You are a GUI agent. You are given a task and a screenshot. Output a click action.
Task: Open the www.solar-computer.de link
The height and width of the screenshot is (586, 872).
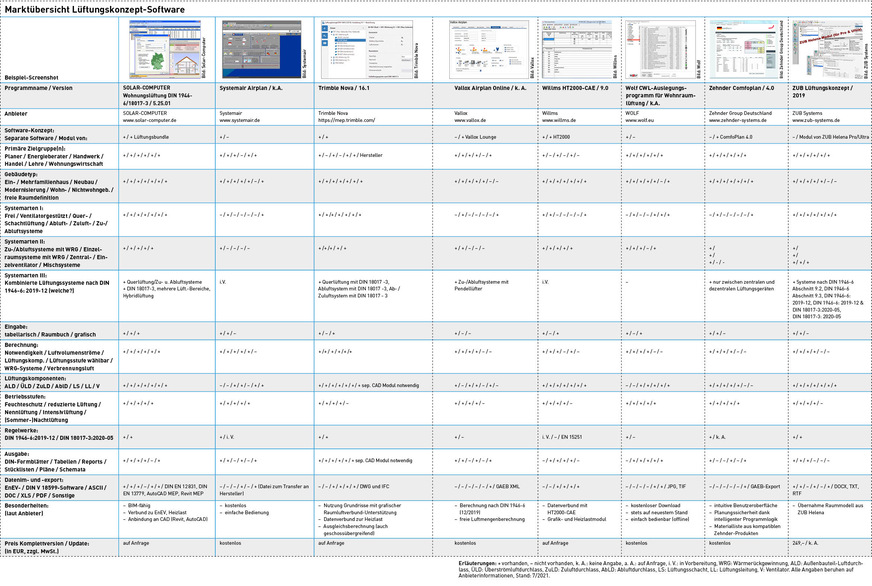[x=151, y=120]
